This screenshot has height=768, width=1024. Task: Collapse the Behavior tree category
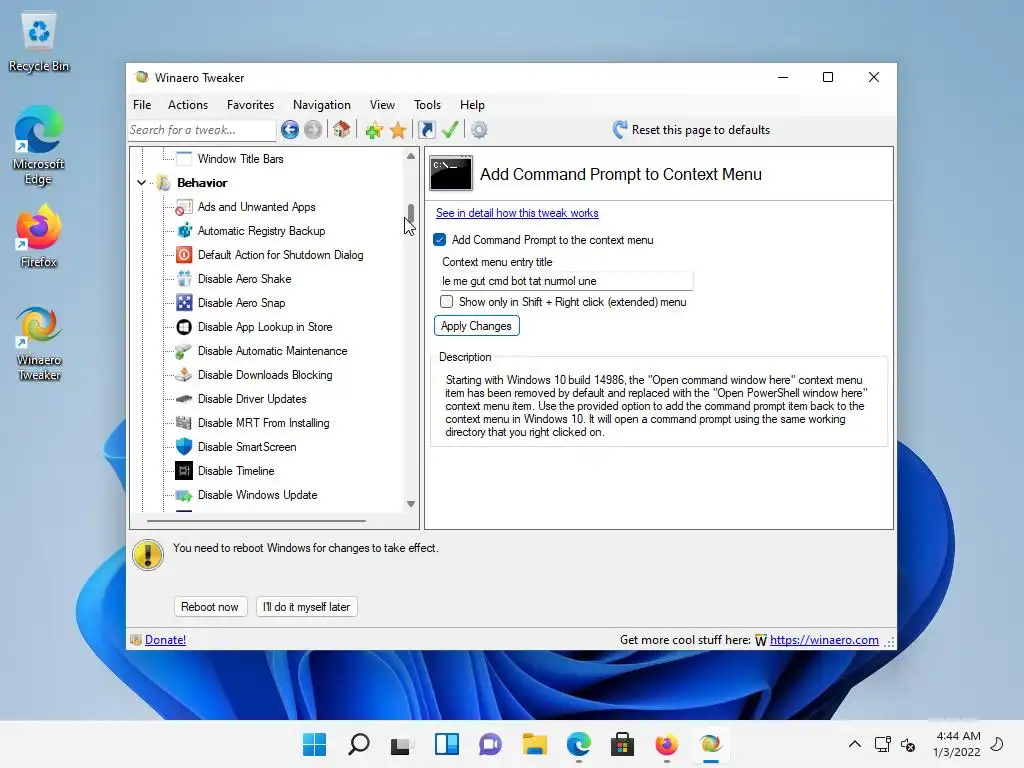point(141,183)
